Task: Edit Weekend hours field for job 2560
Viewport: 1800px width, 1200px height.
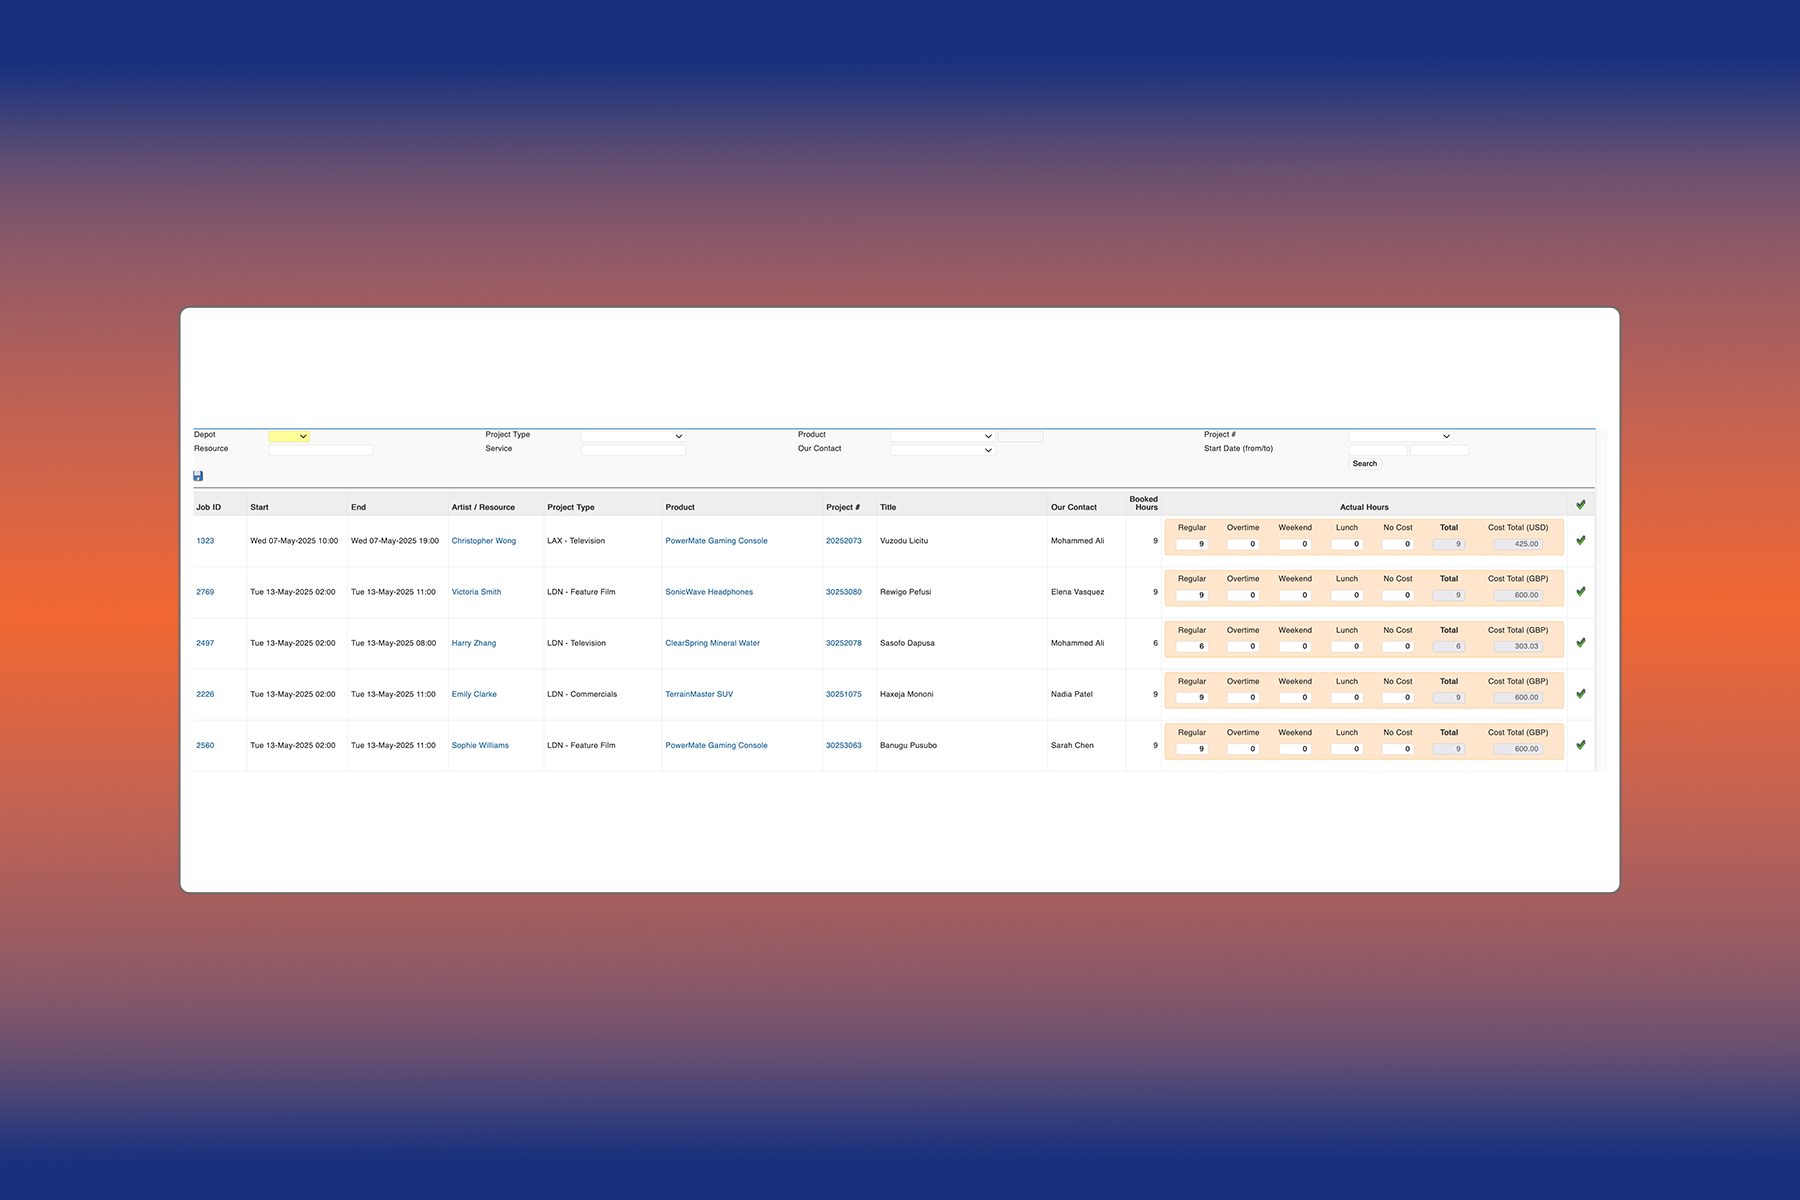Action: point(1295,749)
